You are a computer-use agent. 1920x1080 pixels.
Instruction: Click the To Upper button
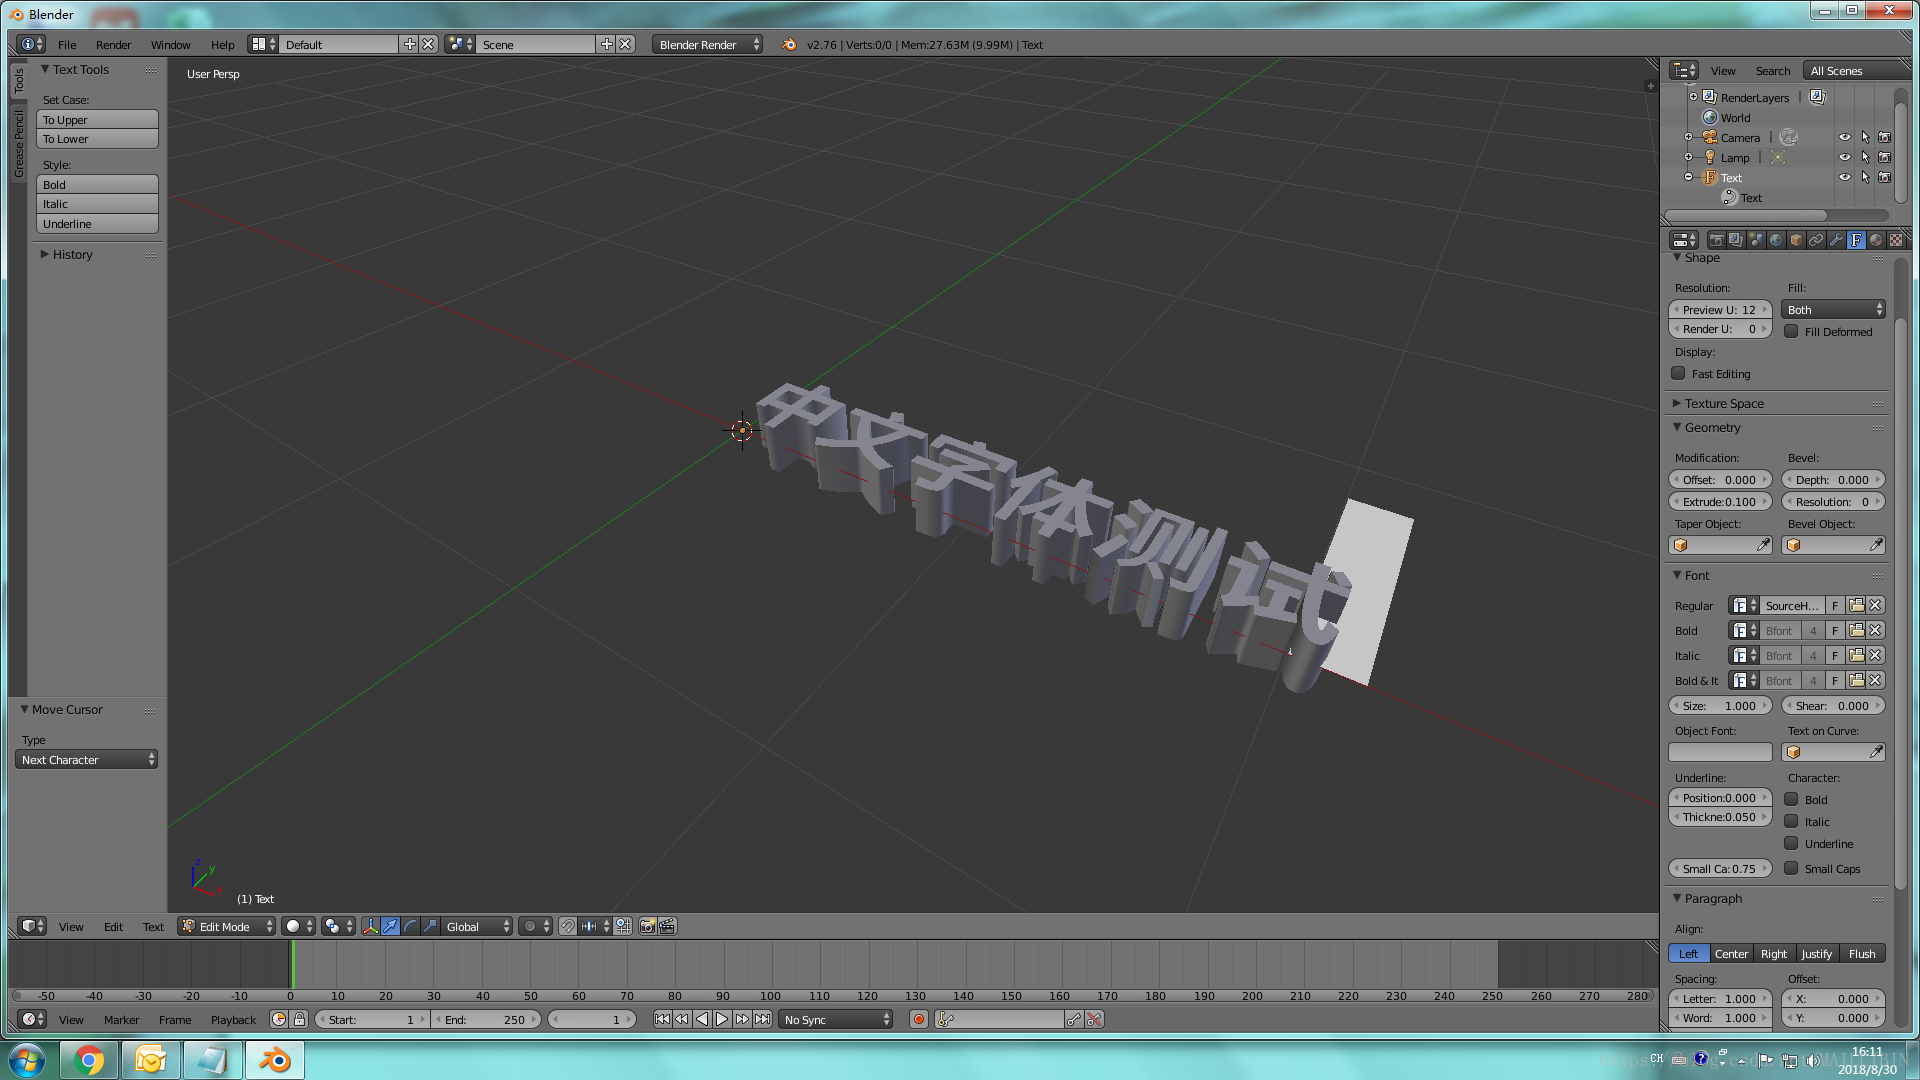[97, 120]
